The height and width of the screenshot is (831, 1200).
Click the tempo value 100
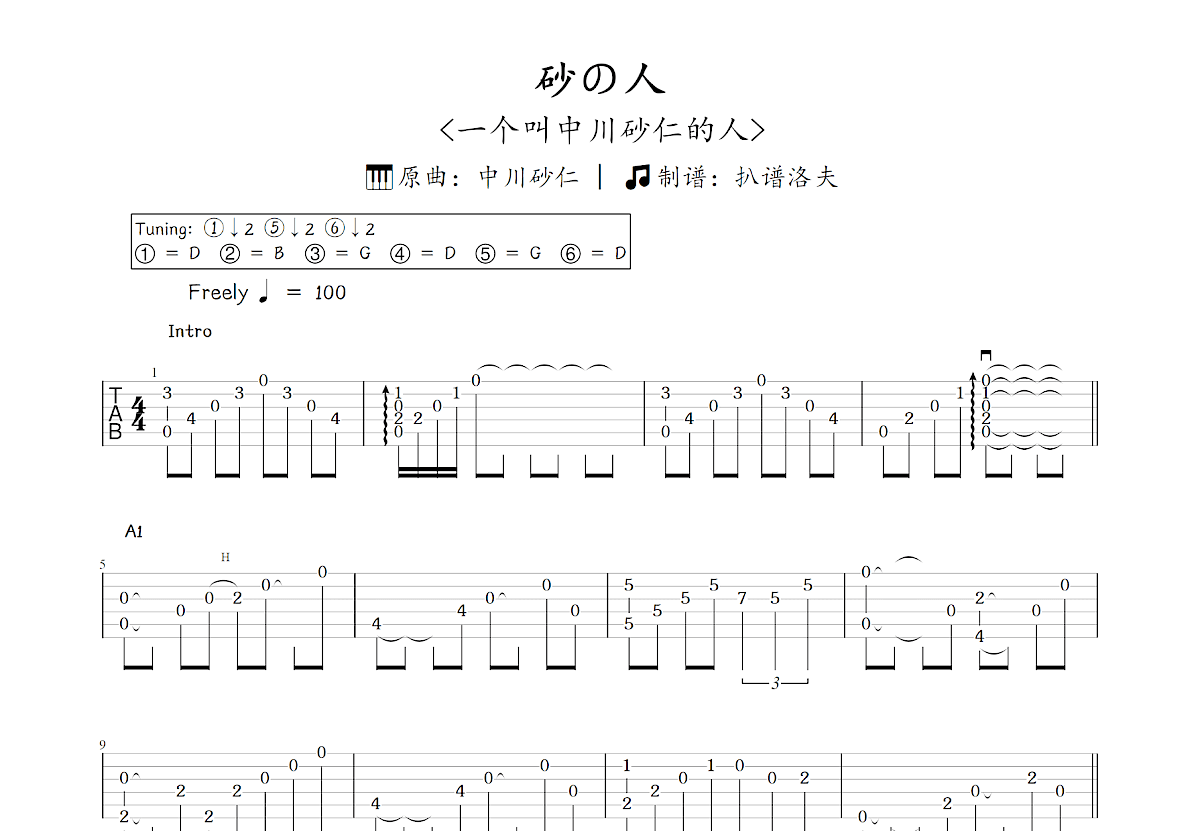330,292
